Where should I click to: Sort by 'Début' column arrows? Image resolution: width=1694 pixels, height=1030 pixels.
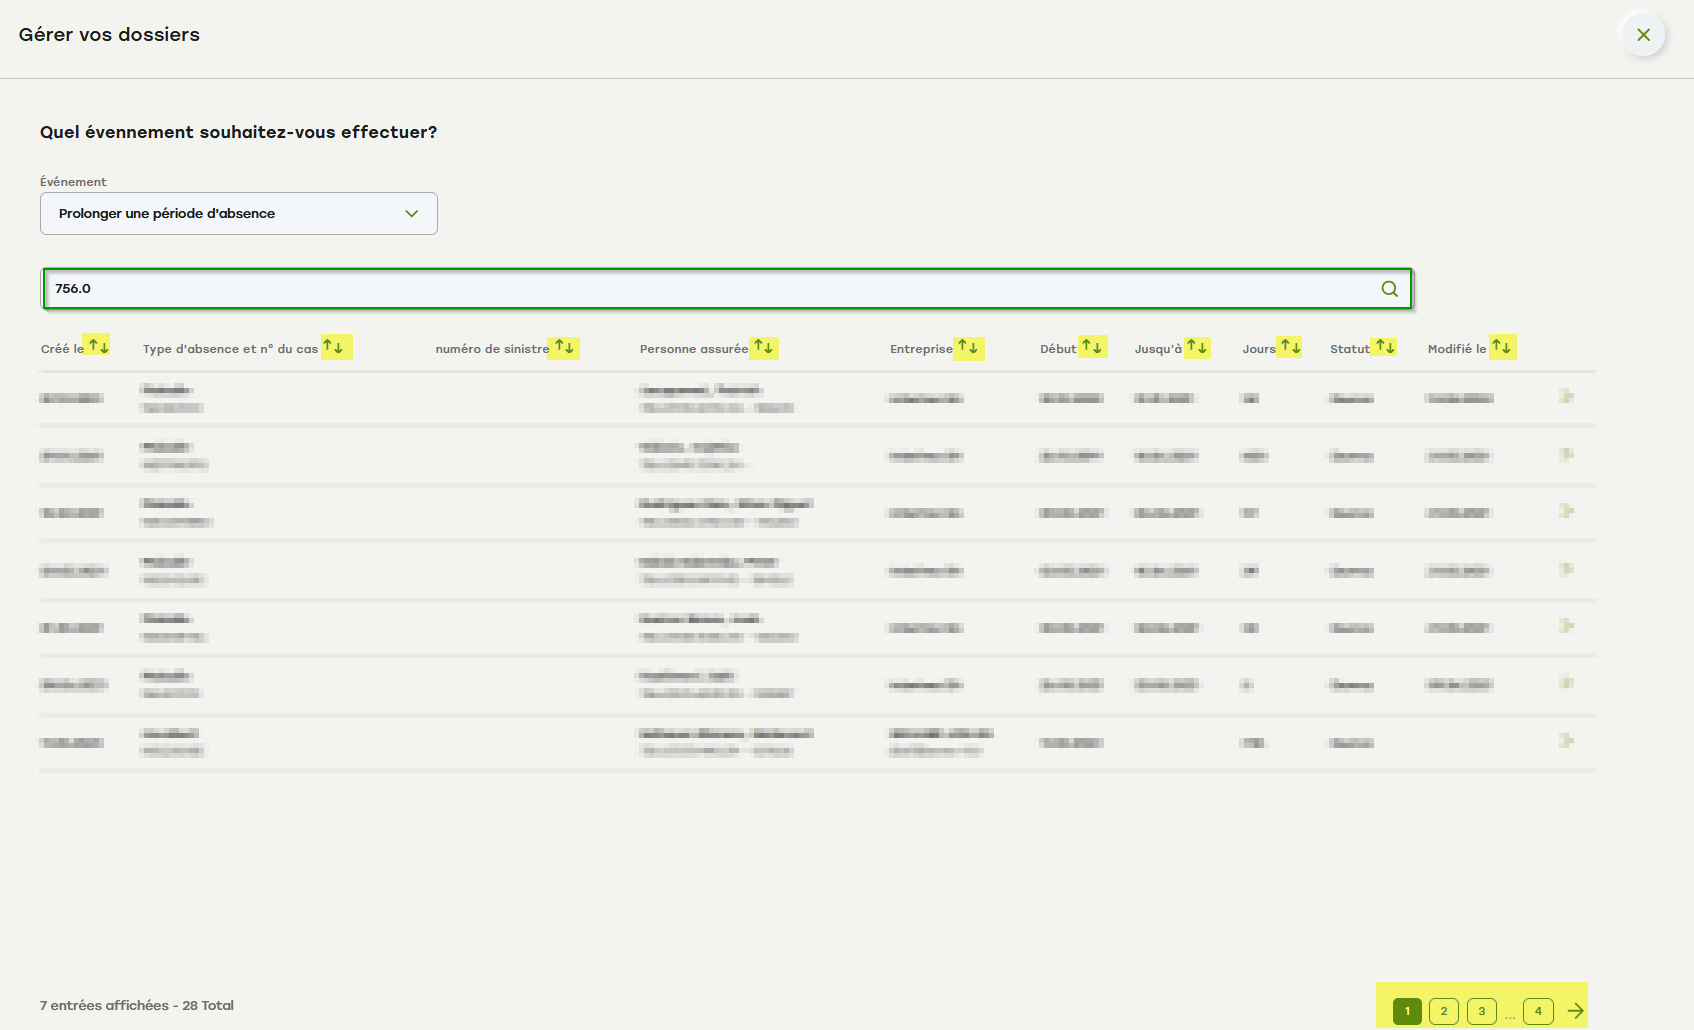point(1092,347)
